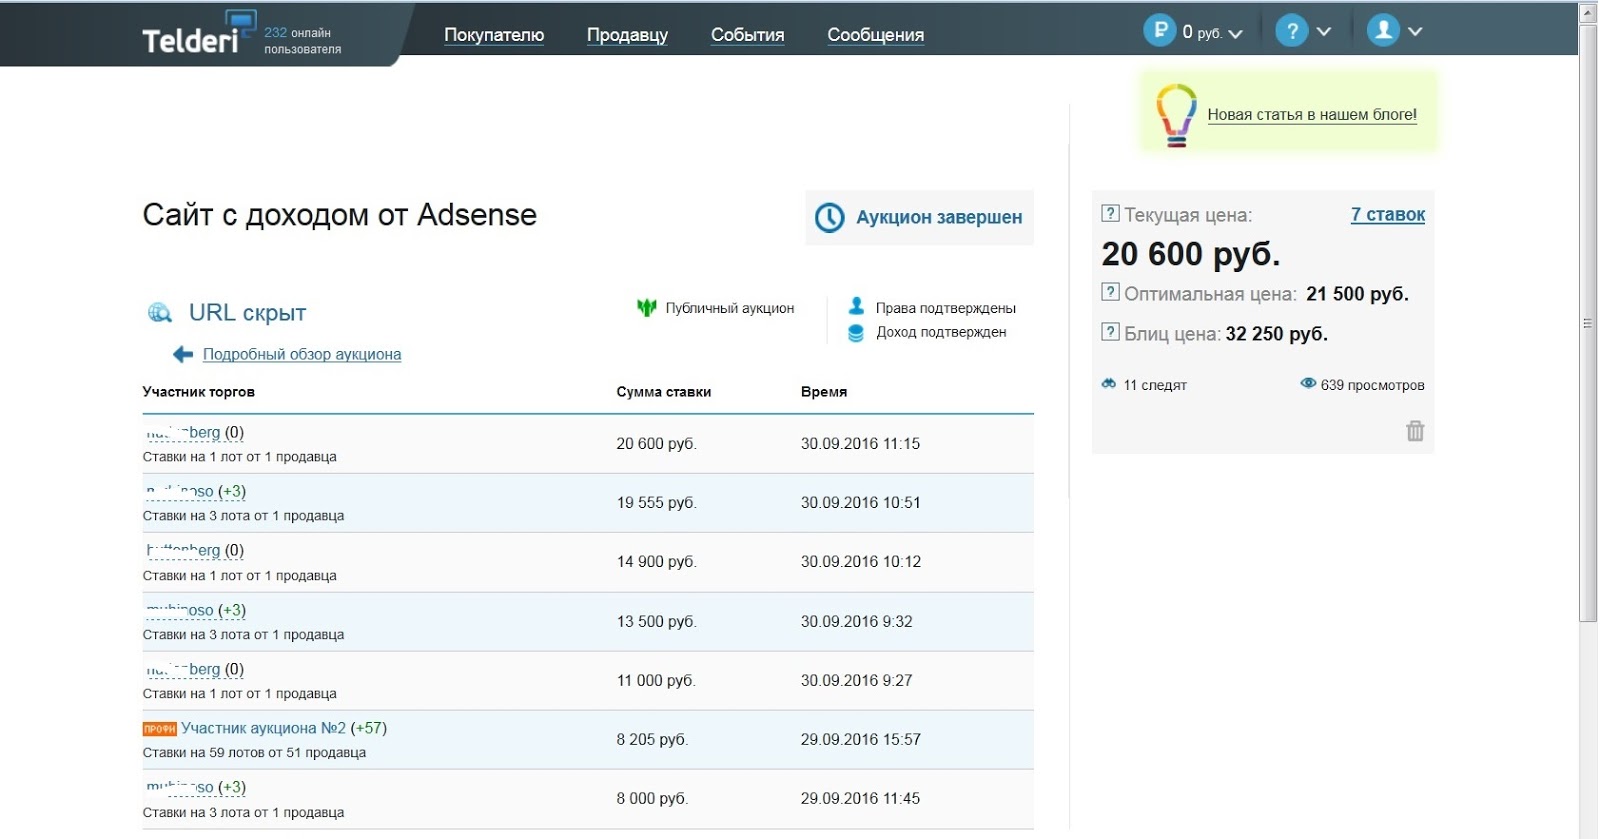1600x839 pixels.
Task: Click the time cell 30.09.2016 10:51
Action: 860,502
